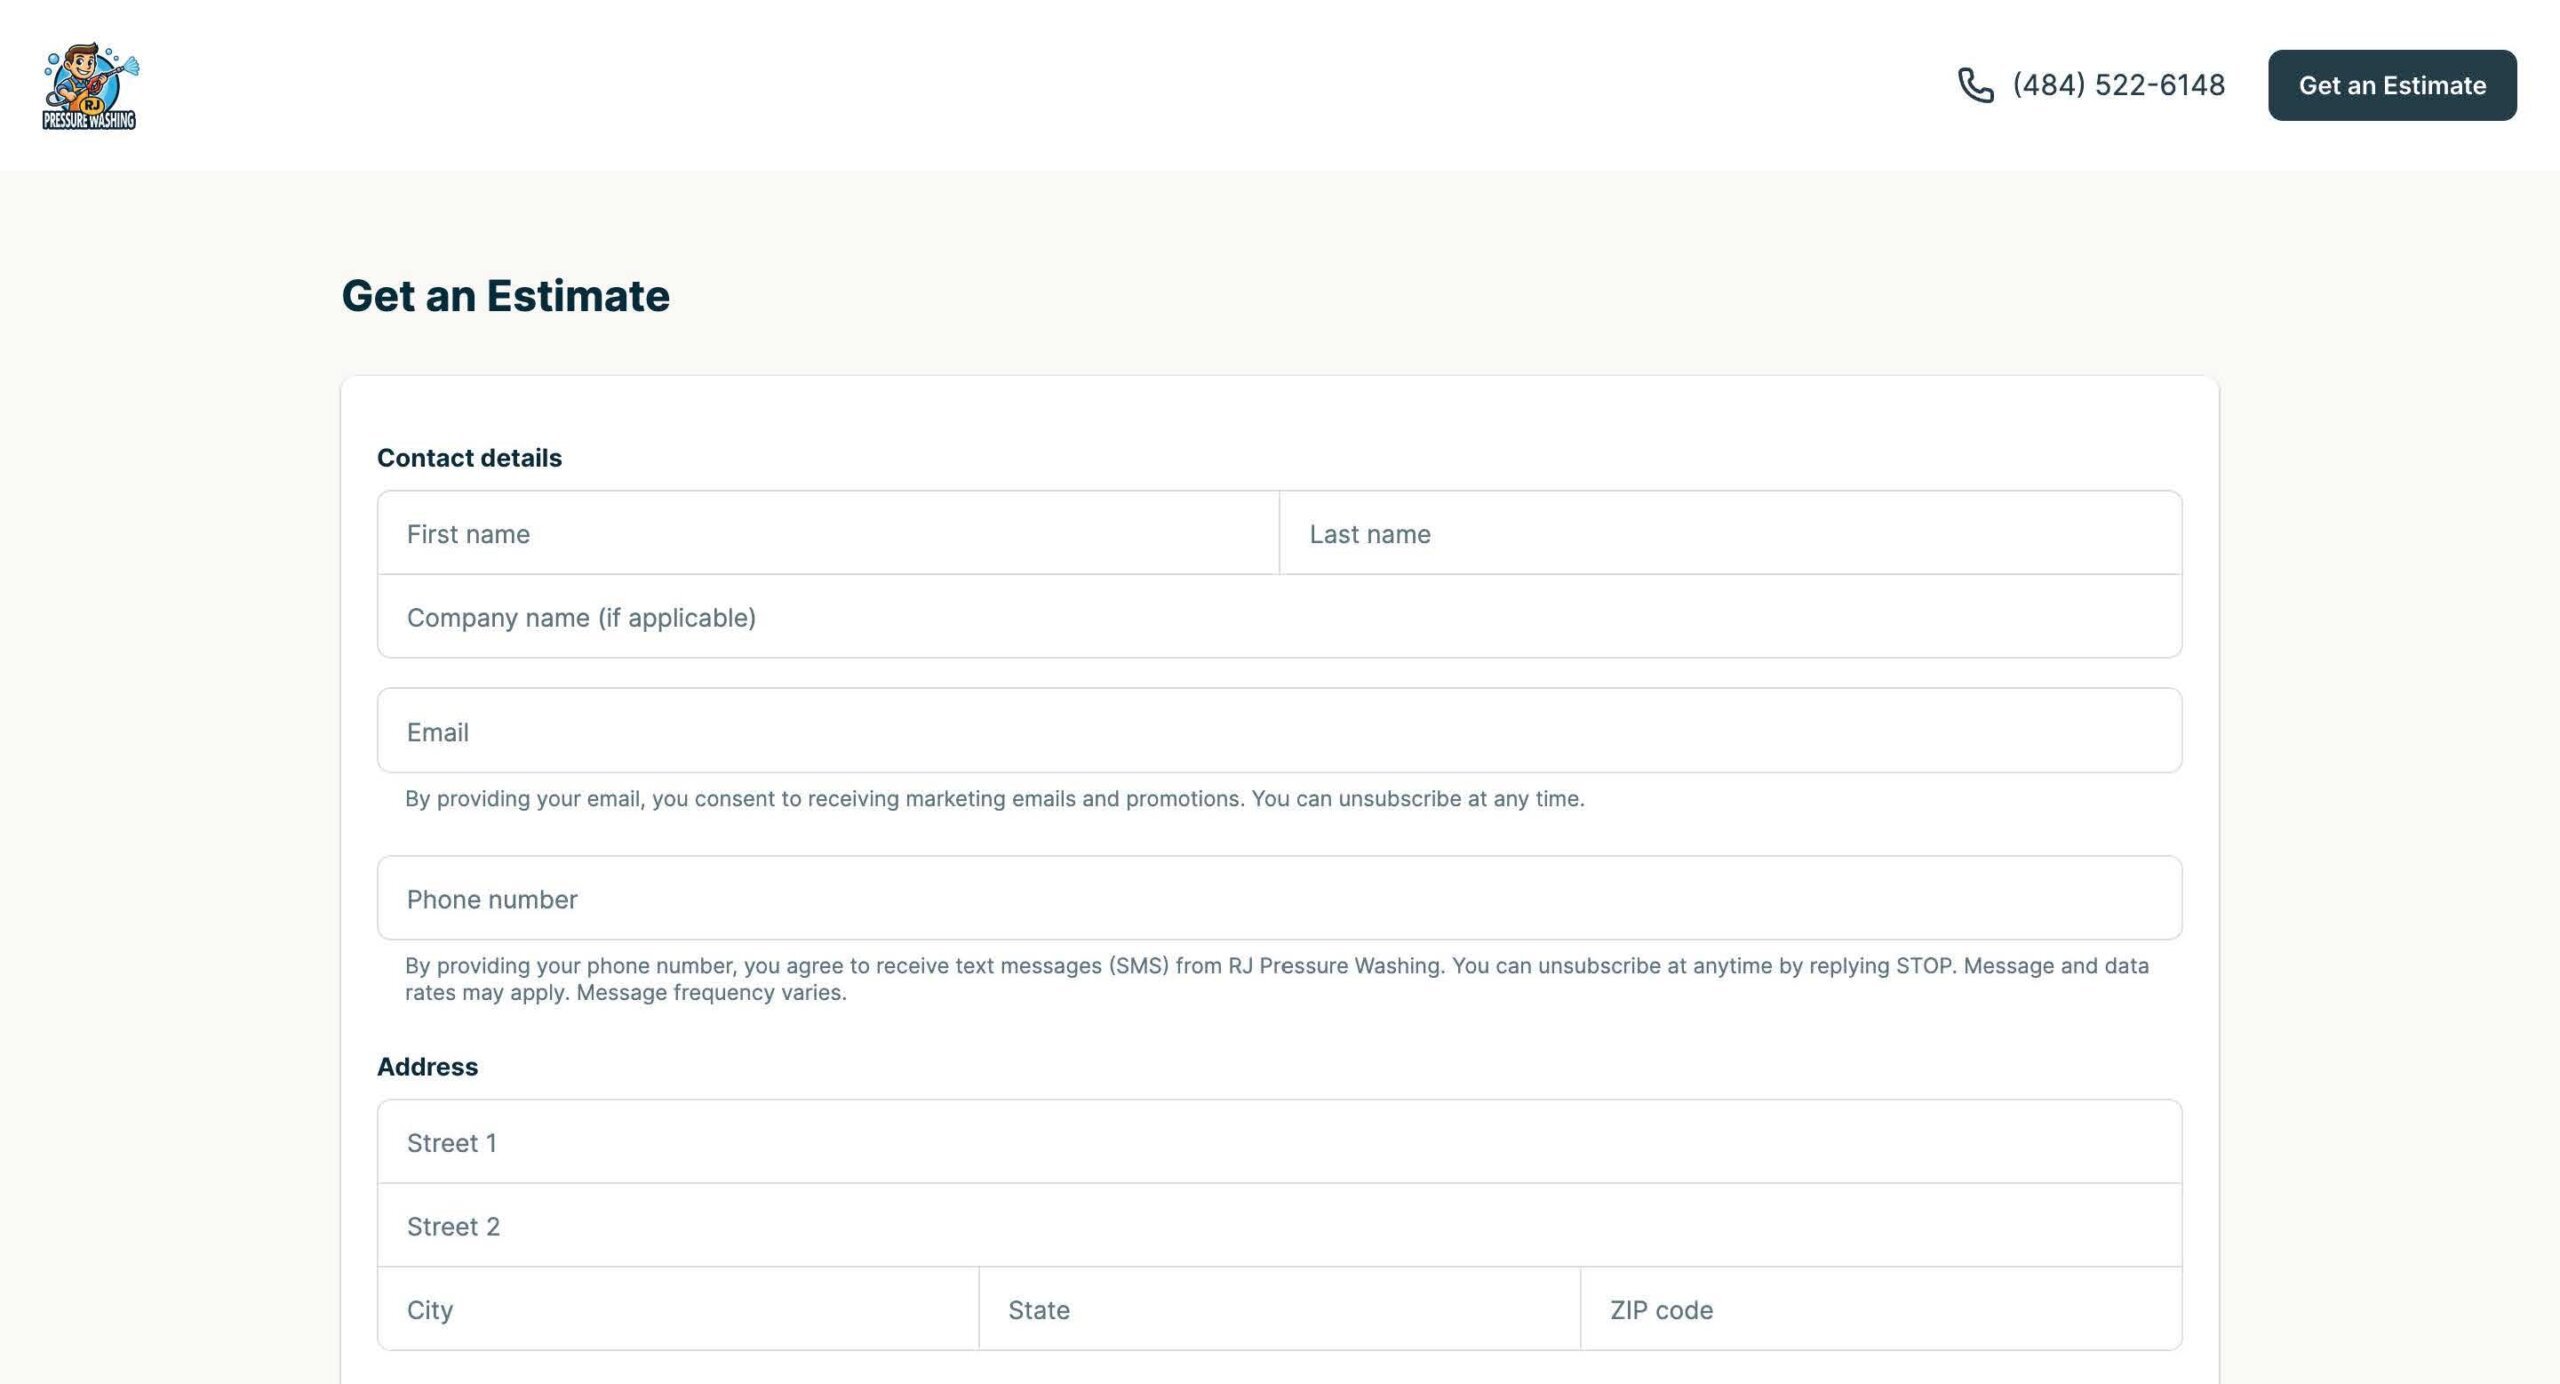Viewport: 2560px width, 1384px height.
Task: Click into the Email field
Action: [1280, 730]
